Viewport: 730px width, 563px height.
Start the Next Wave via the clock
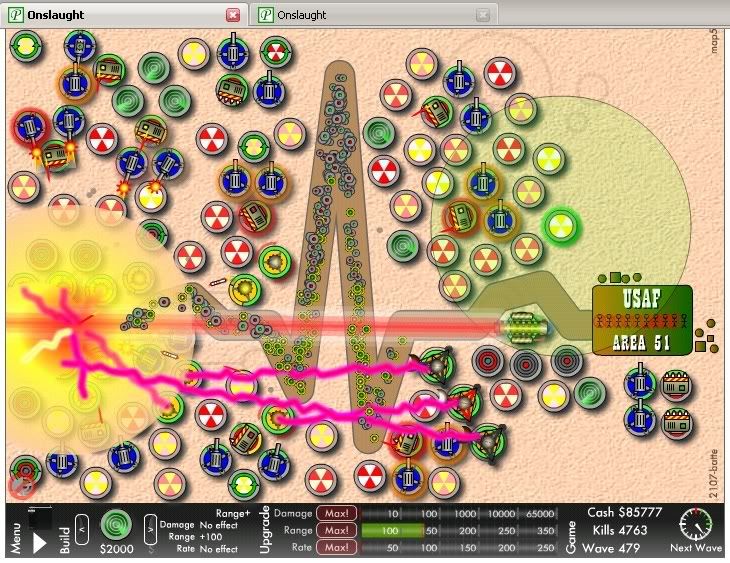pos(696,524)
